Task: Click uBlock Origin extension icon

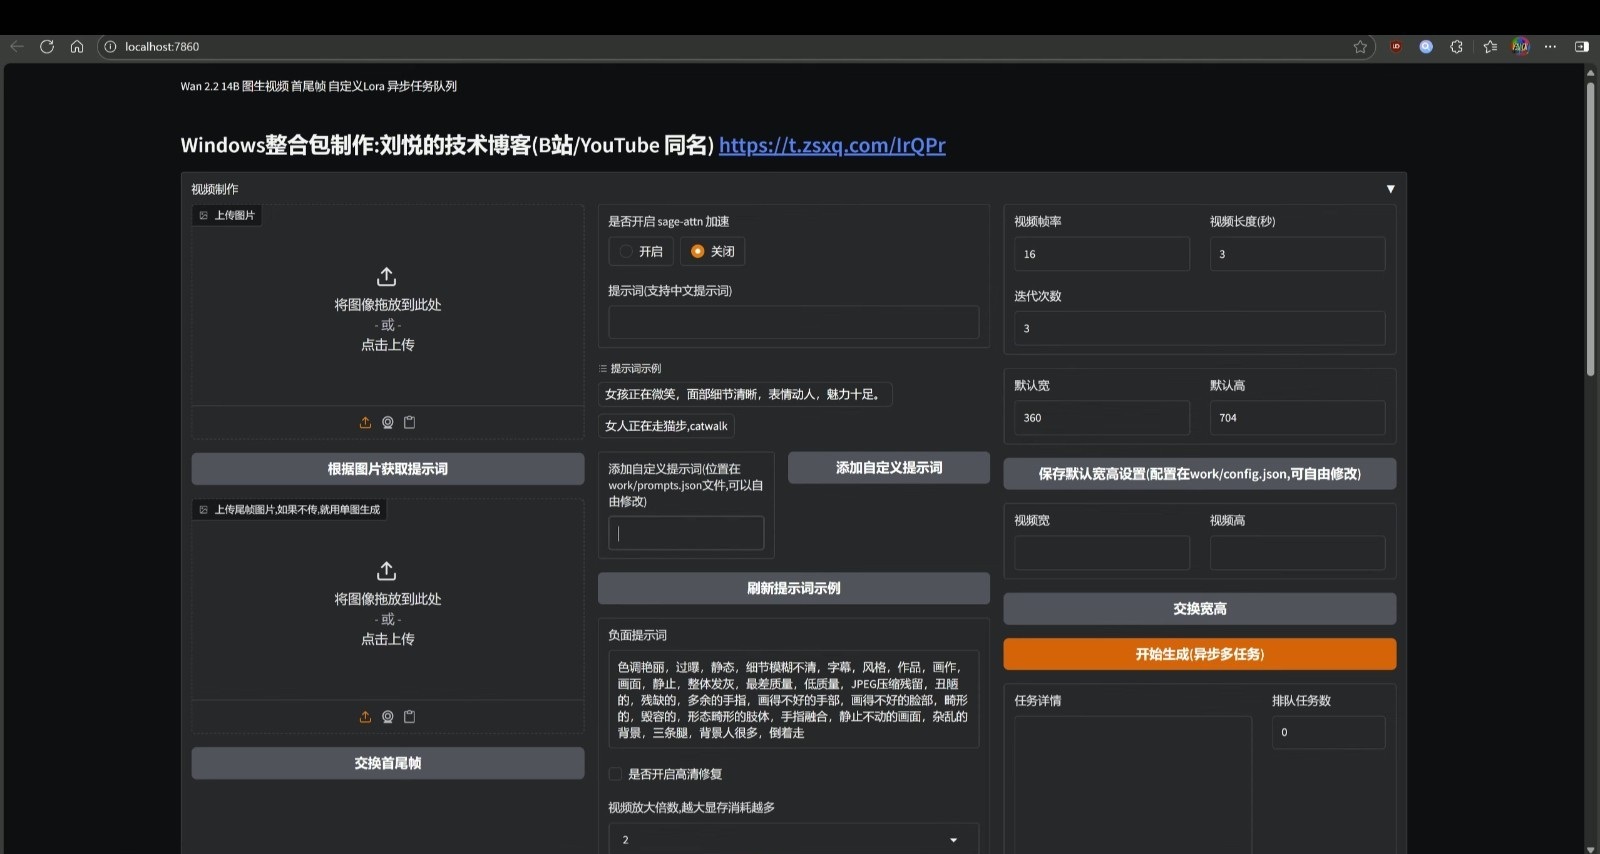Action: [x=1396, y=47]
